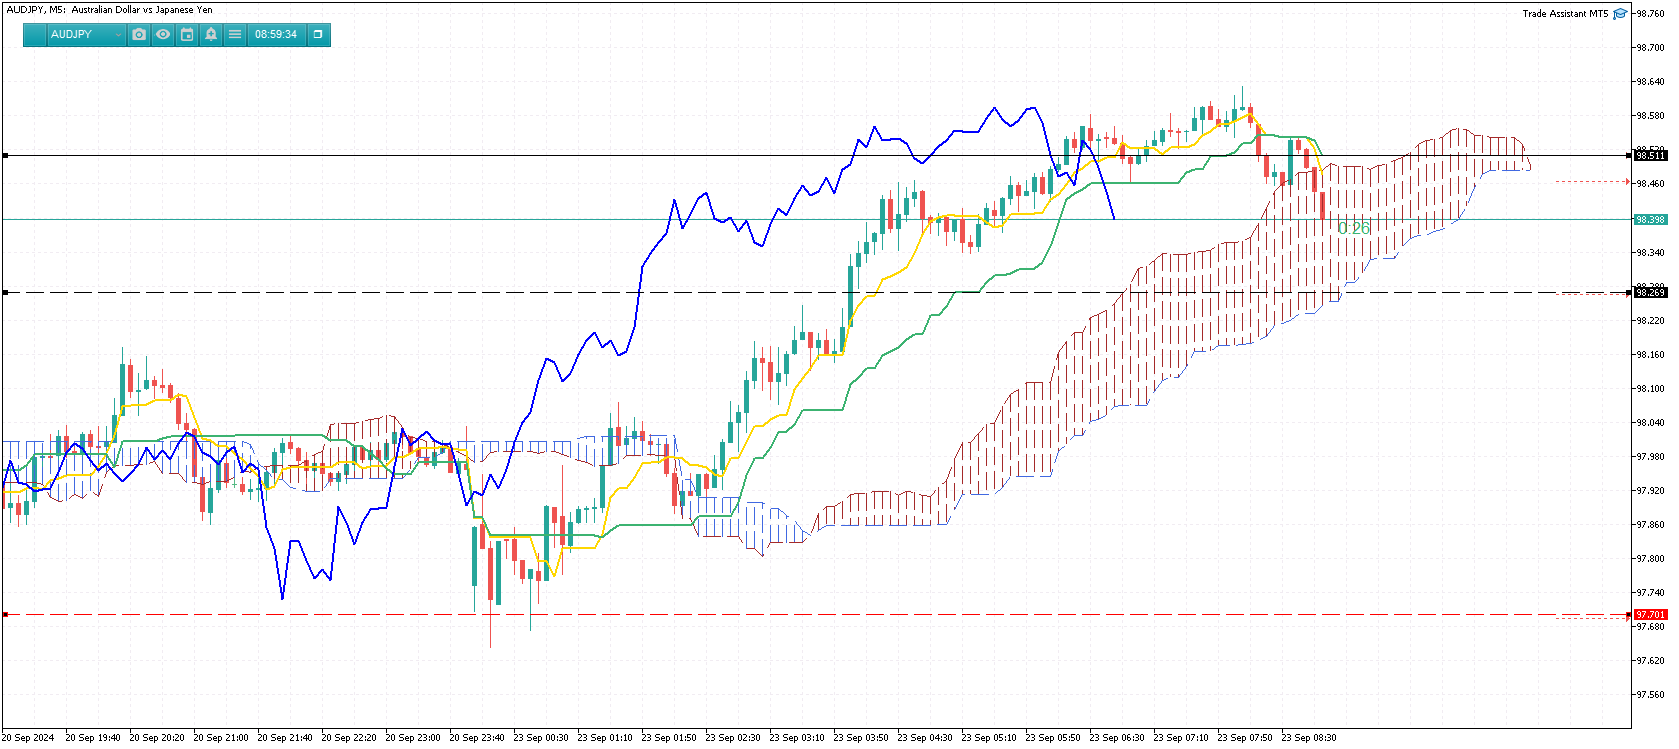Click the 98.760 price axis label

coord(1651,14)
